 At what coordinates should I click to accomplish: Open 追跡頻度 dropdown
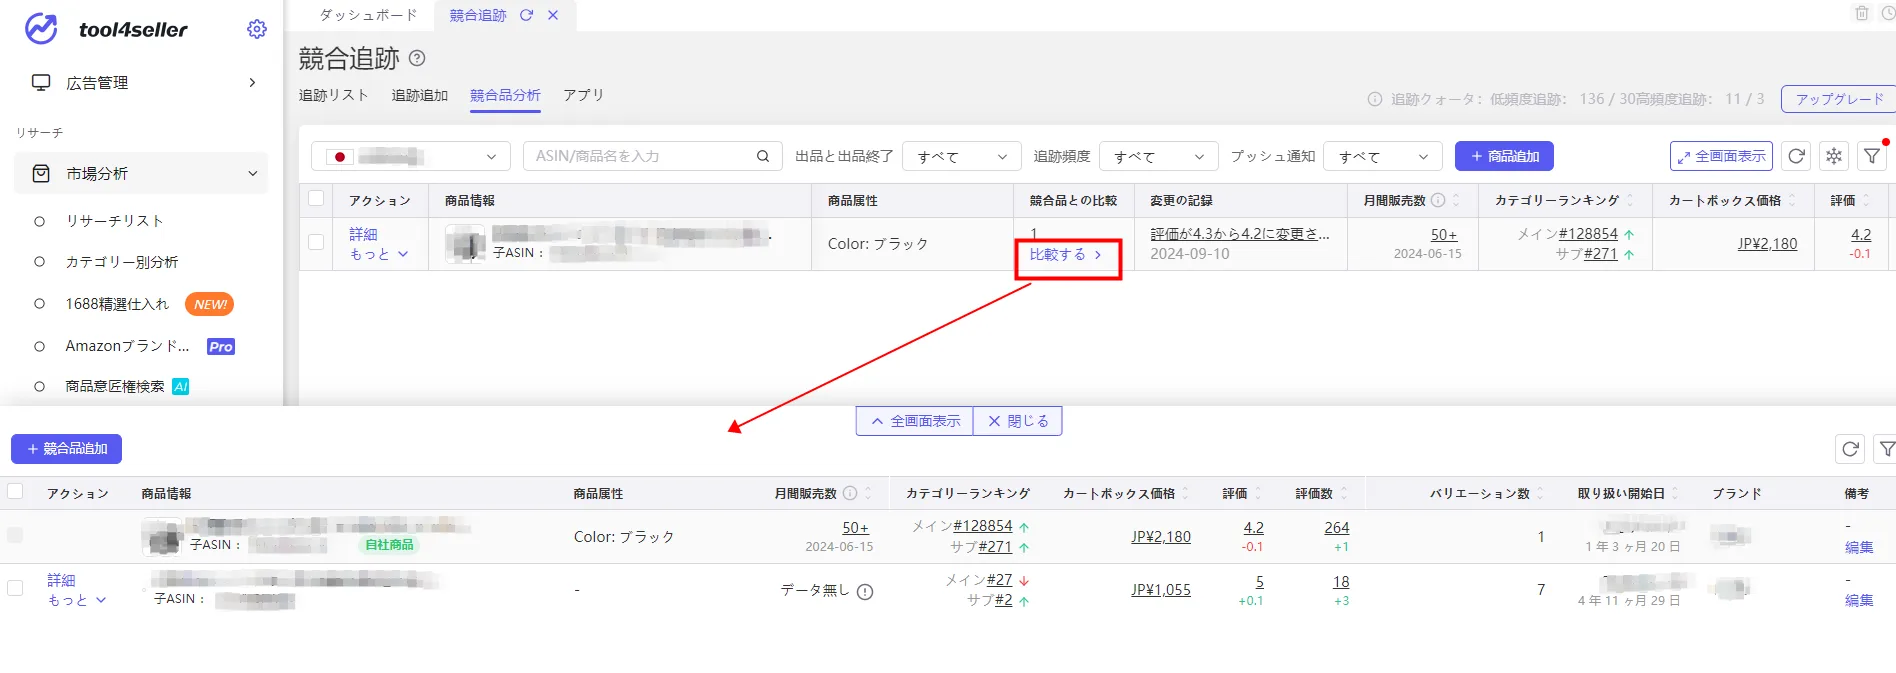click(x=1158, y=156)
